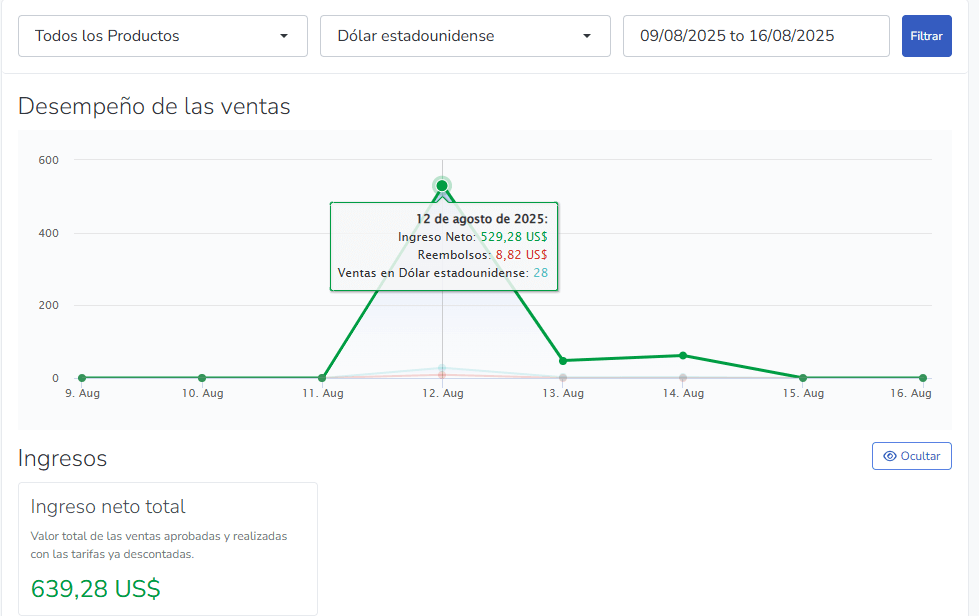Select the green data point for 11 Aug
The image size is (979, 616).
322,378
